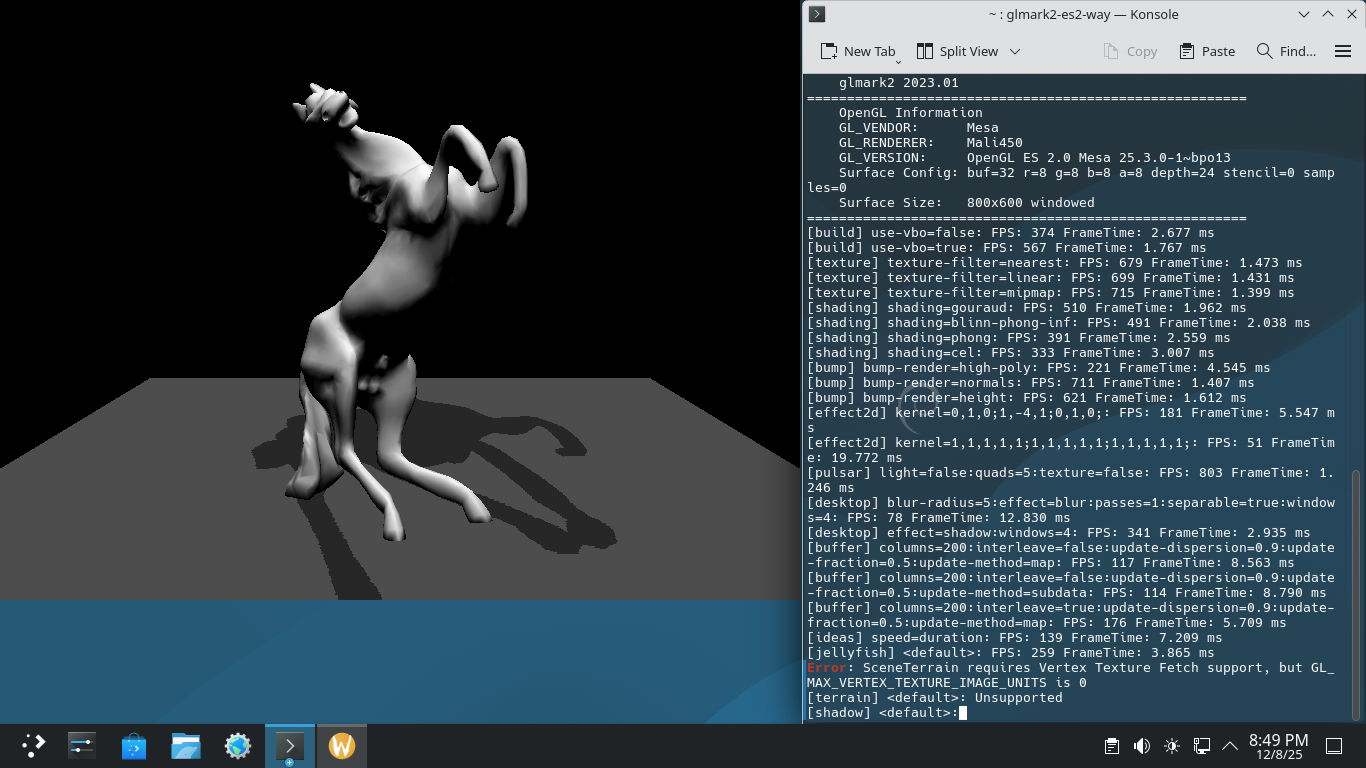Open the KDE application launcher
Screen dimensions: 1366x768
(33, 746)
